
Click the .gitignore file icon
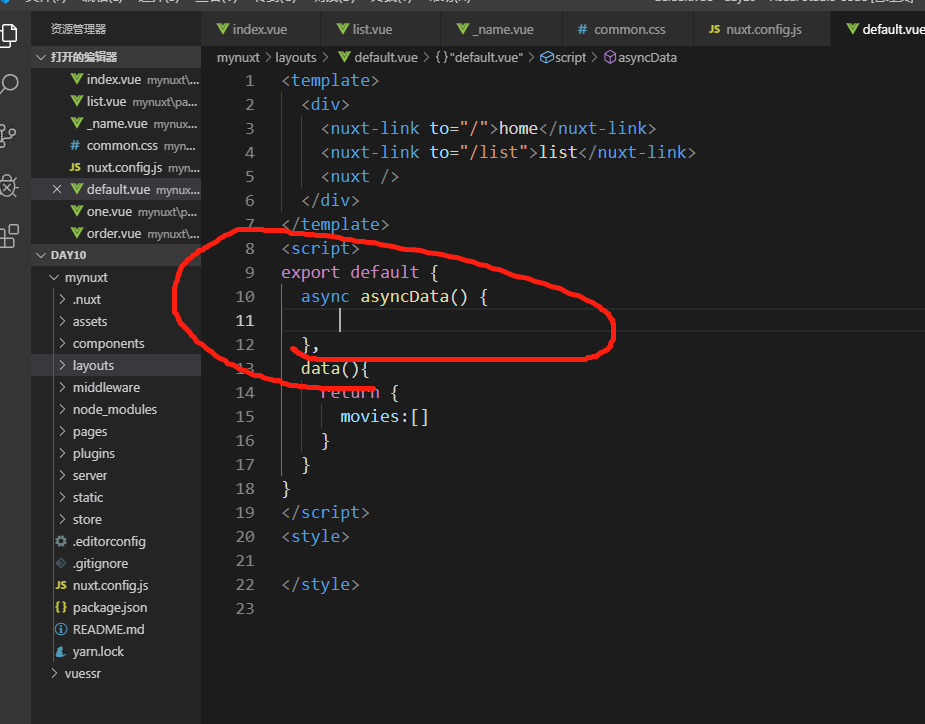tap(61, 564)
